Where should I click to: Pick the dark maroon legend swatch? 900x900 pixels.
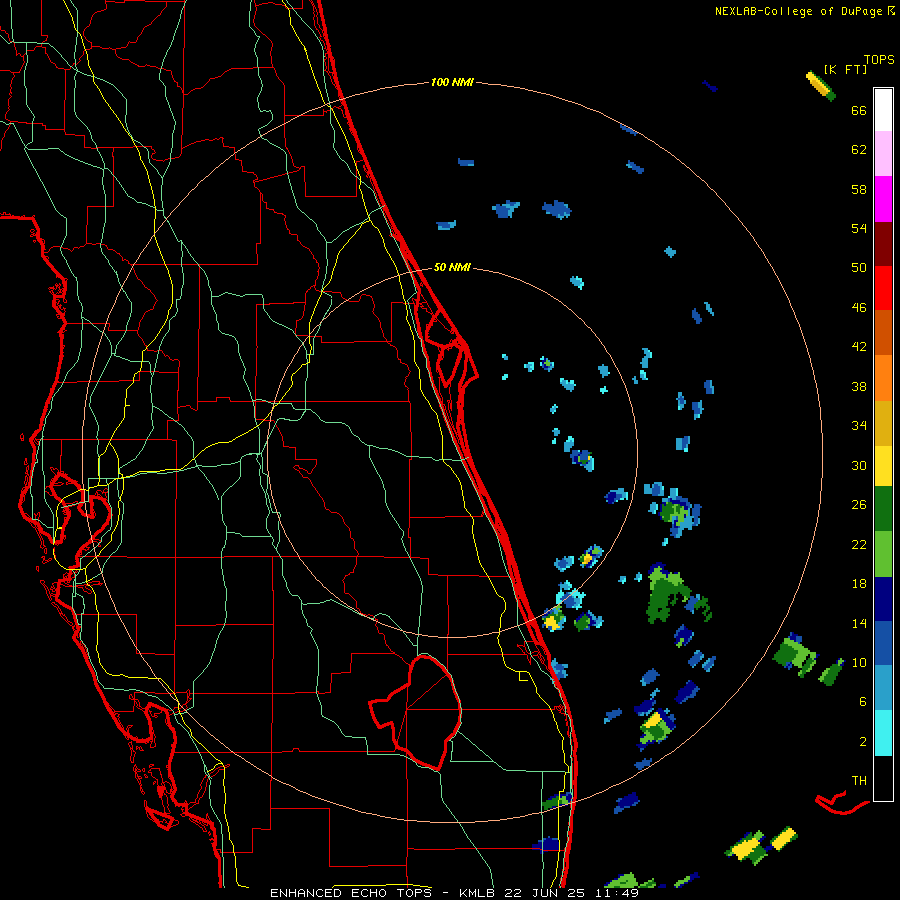[x=883, y=244]
